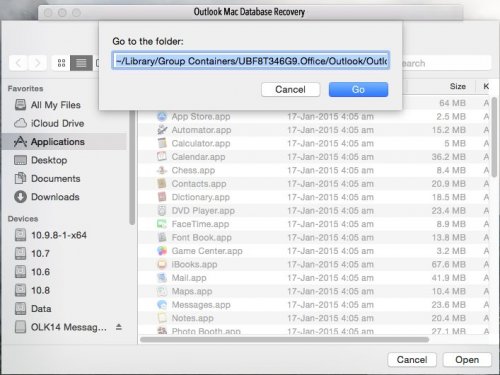
Task: Click the sidebar vertical scrollbar
Action: tap(132, 168)
